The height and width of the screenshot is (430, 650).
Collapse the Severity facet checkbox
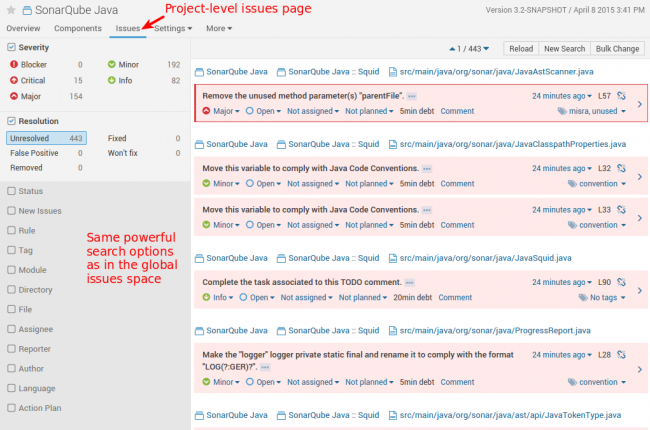pyautogui.click(x=12, y=47)
